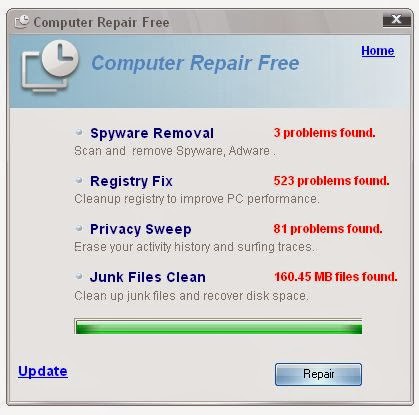Viewport: 419px width, 415px height.
Task: Click the '160.45 MB files found.' text
Action: [x=336, y=277]
